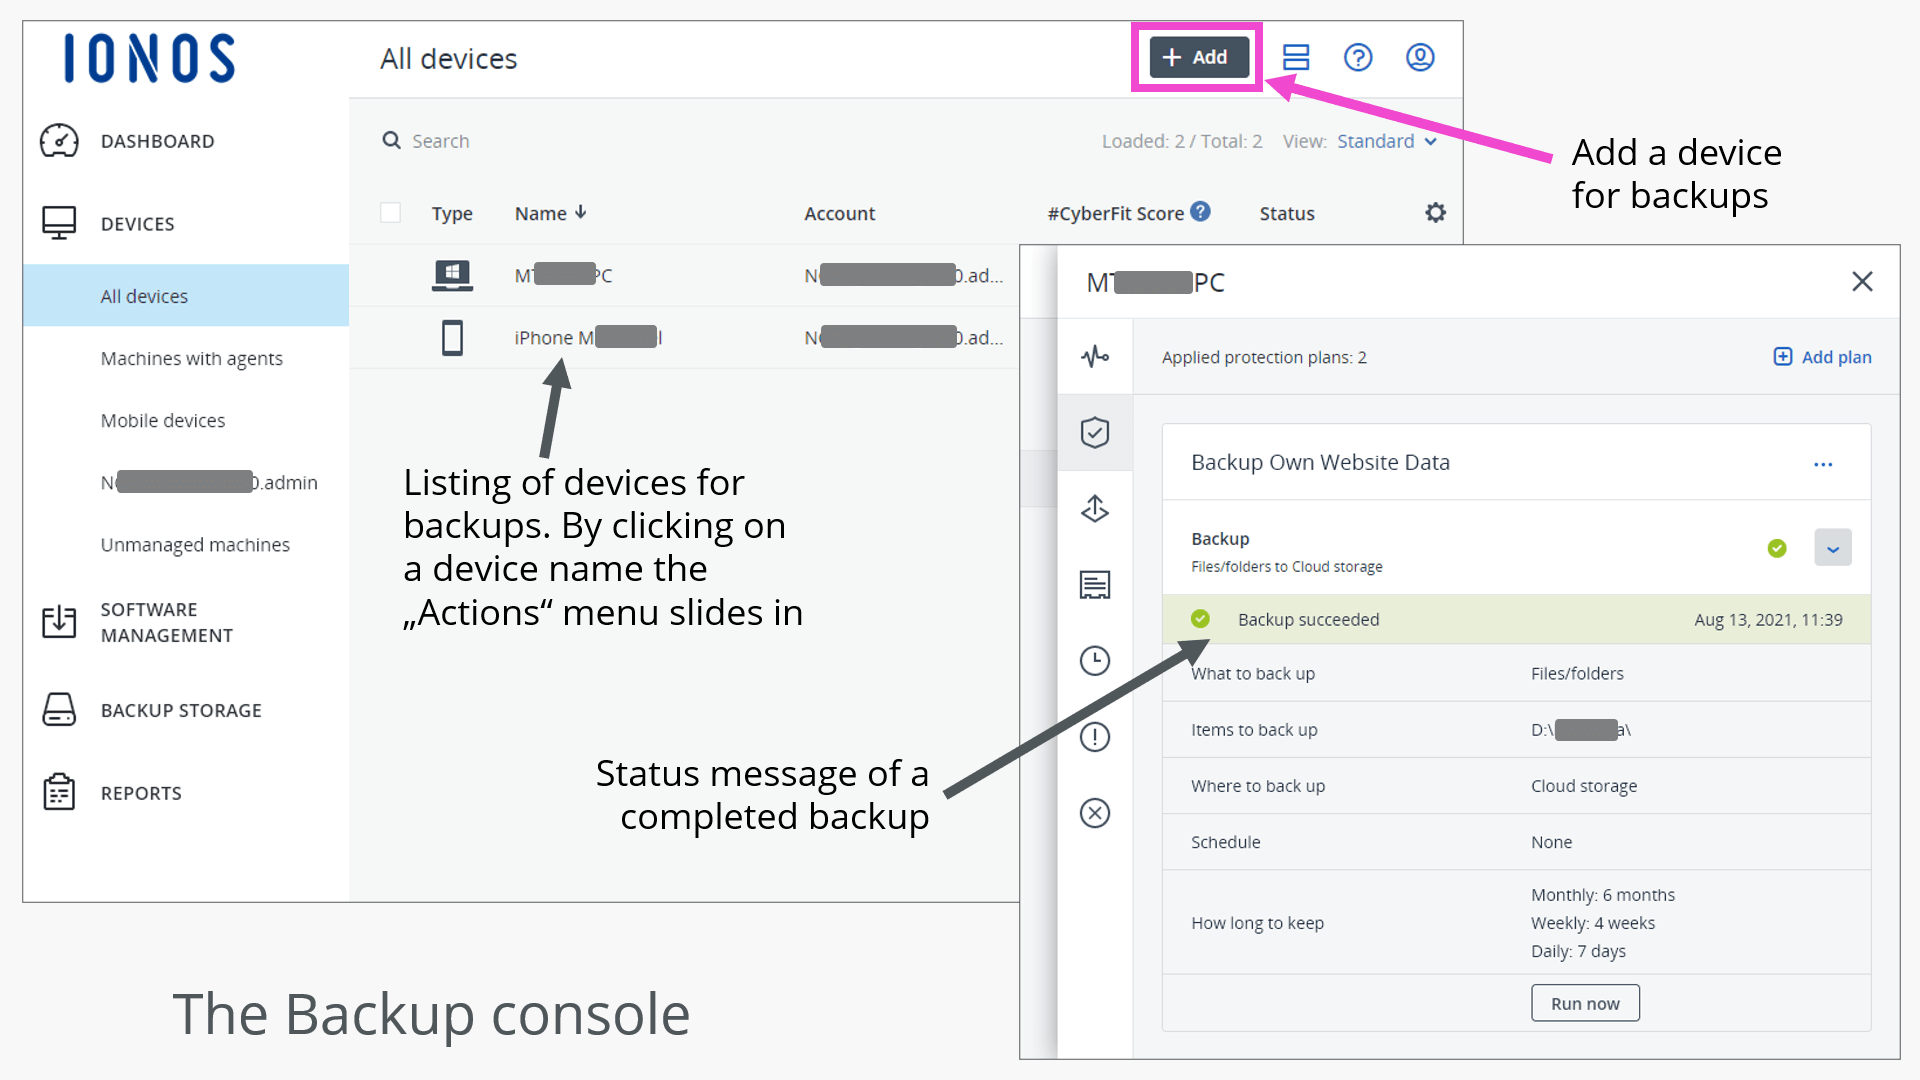
Task: Click the Devices monitor icon
Action: (59, 223)
